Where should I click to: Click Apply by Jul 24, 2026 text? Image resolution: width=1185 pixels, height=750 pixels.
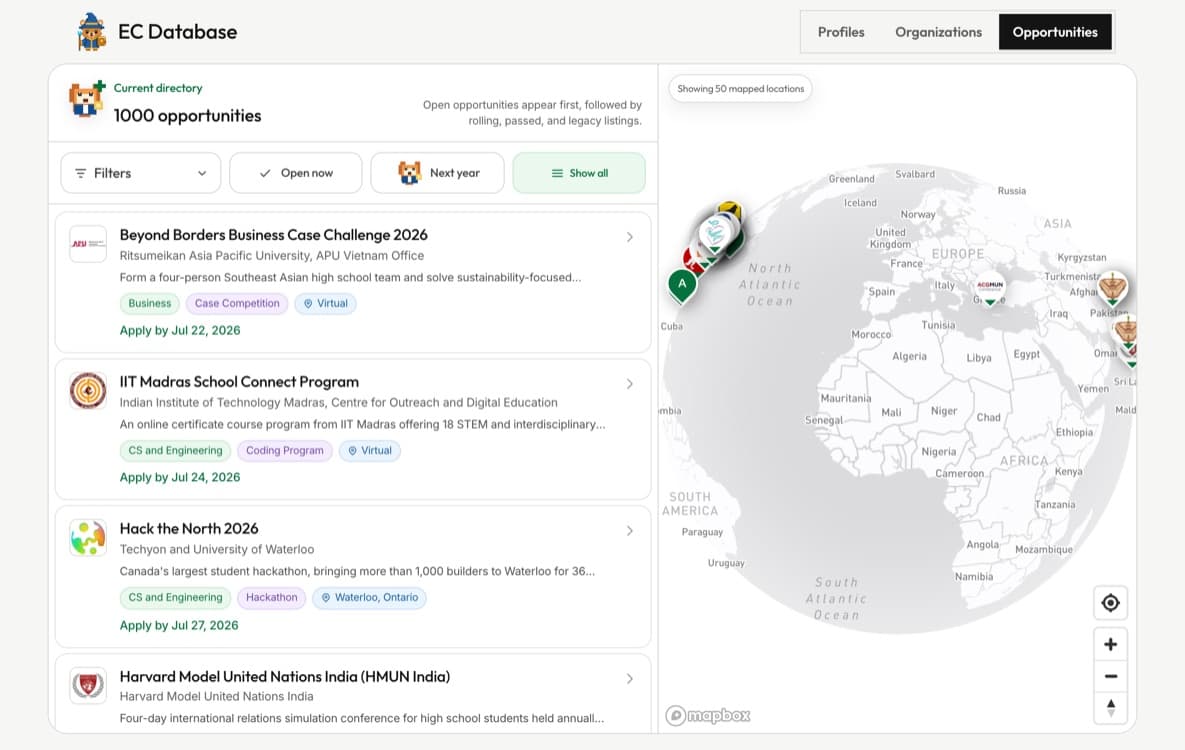(x=180, y=477)
